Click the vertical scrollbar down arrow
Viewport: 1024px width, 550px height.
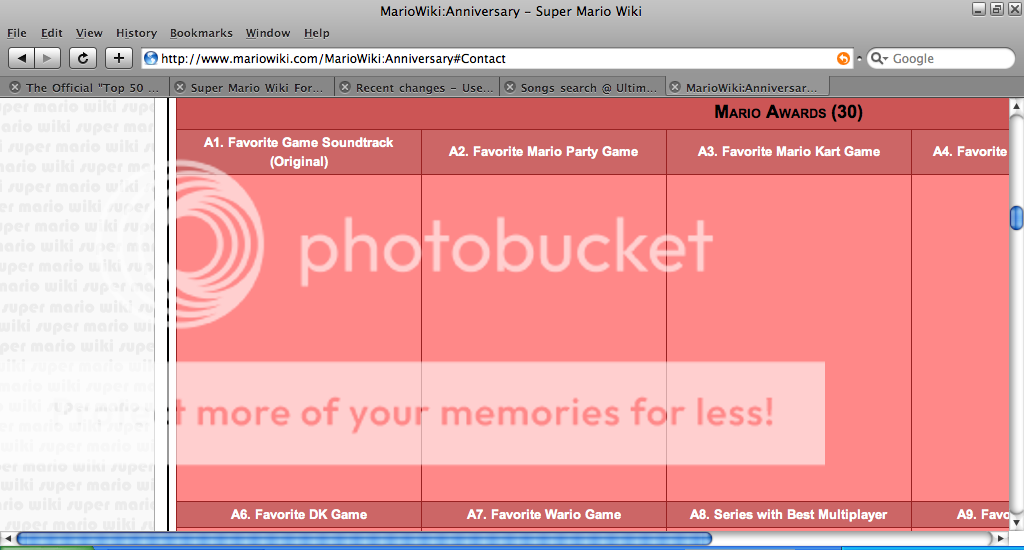pyautogui.click(x=1016, y=524)
